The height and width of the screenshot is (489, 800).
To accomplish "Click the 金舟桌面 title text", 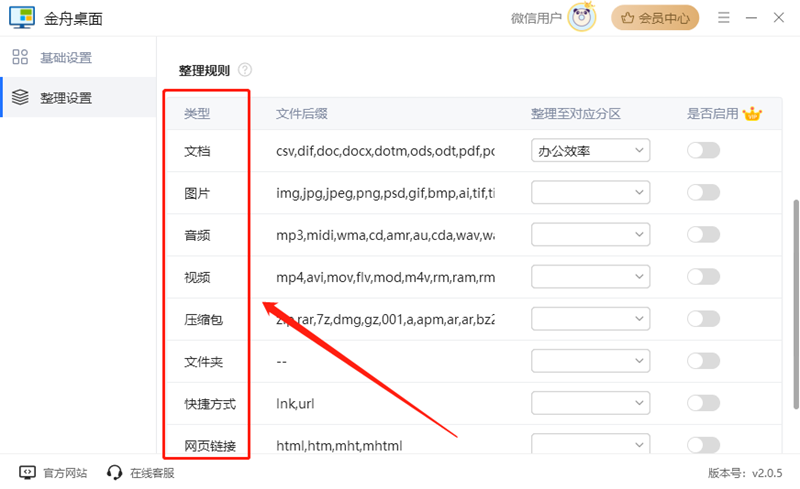I will [x=73, y=19].
